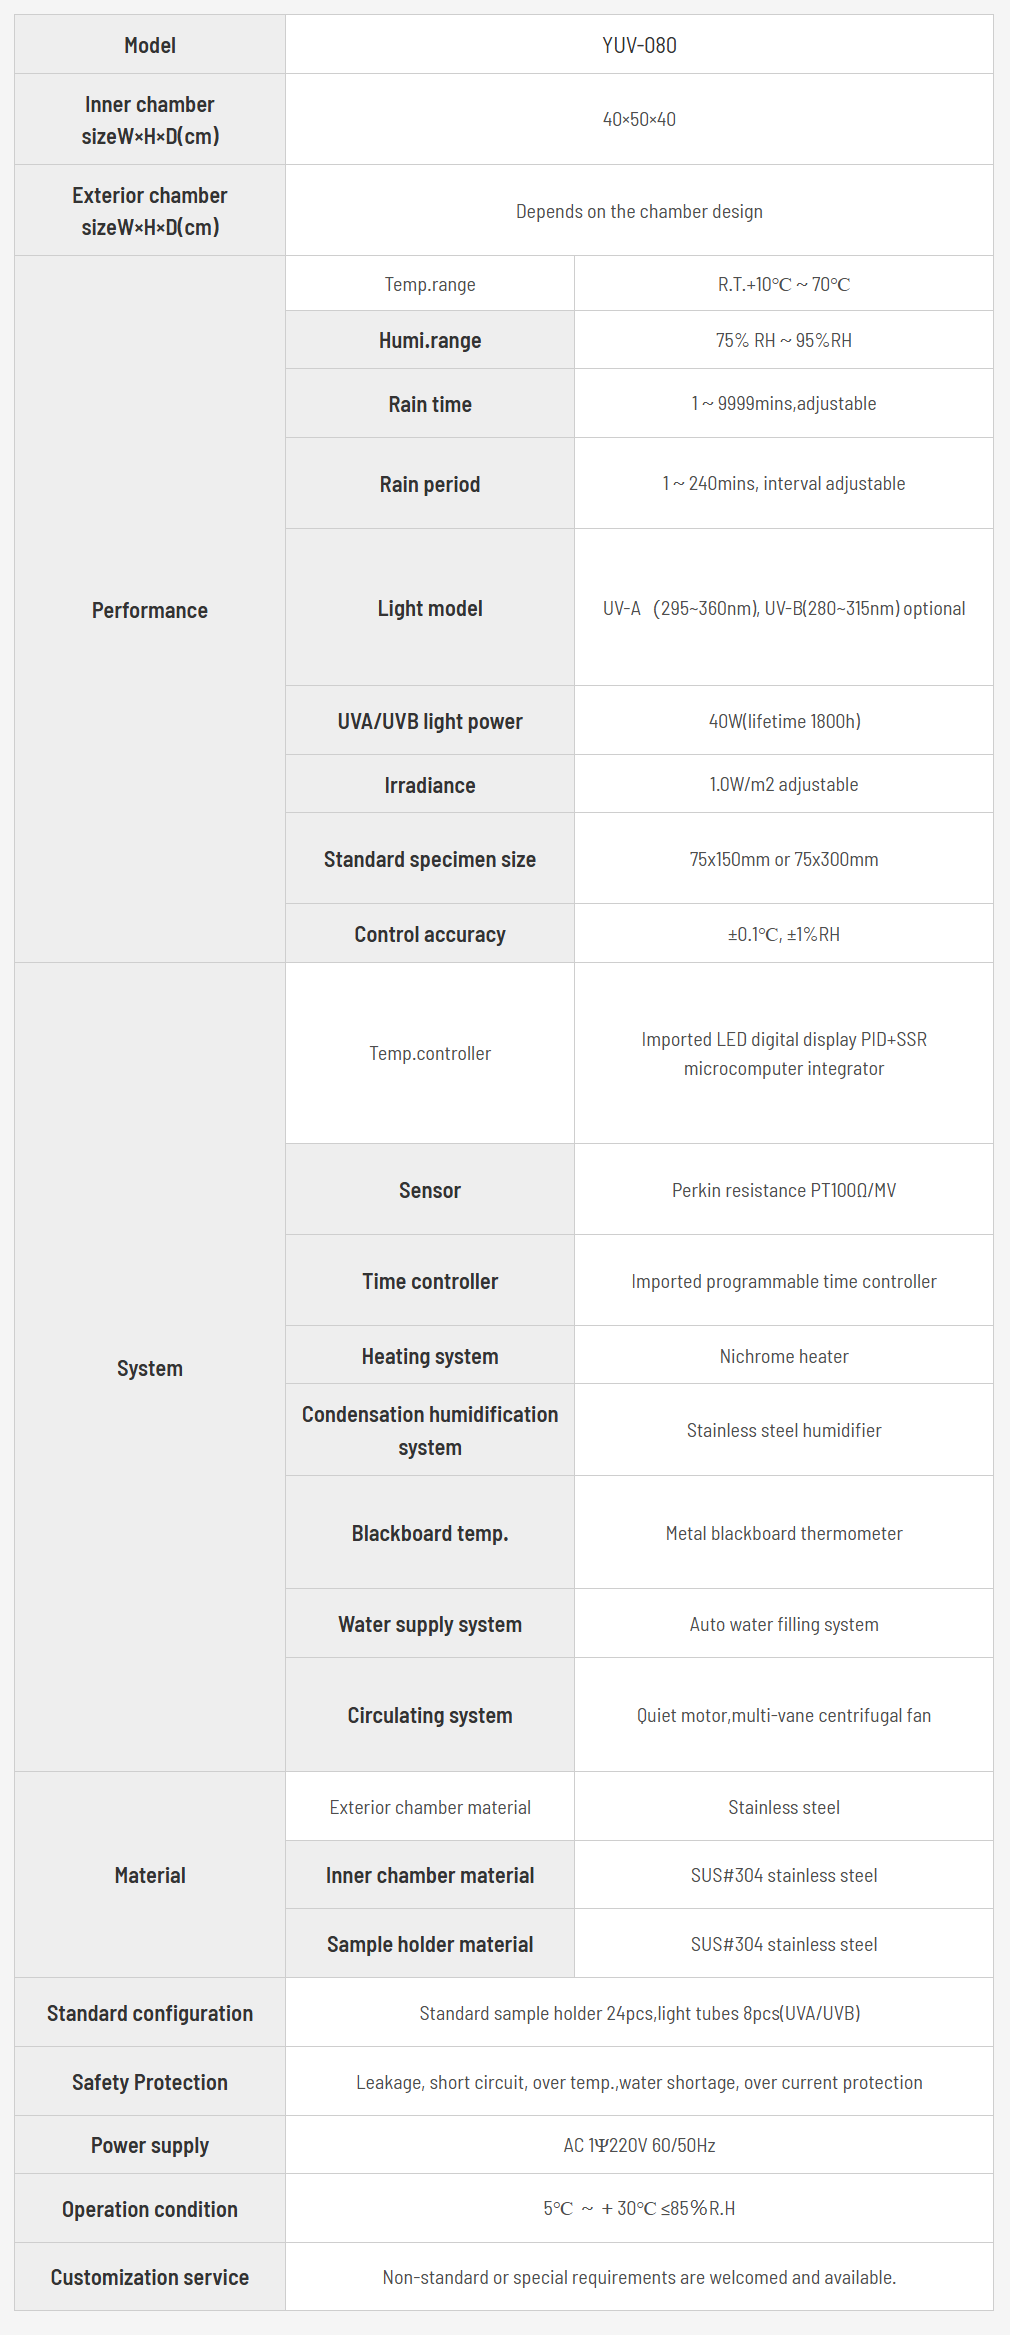Select the Control accuracy label
1010x2335 pixels.
pos(430,934)
